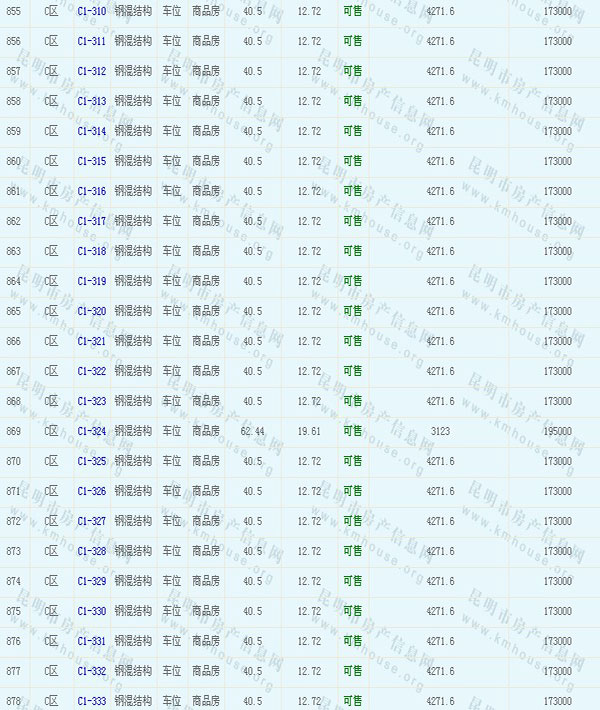This screenshot has height=710, width=600.
Task: Open the C1-317 unit link
Action: pyautogui.click(x=91, y=221)
